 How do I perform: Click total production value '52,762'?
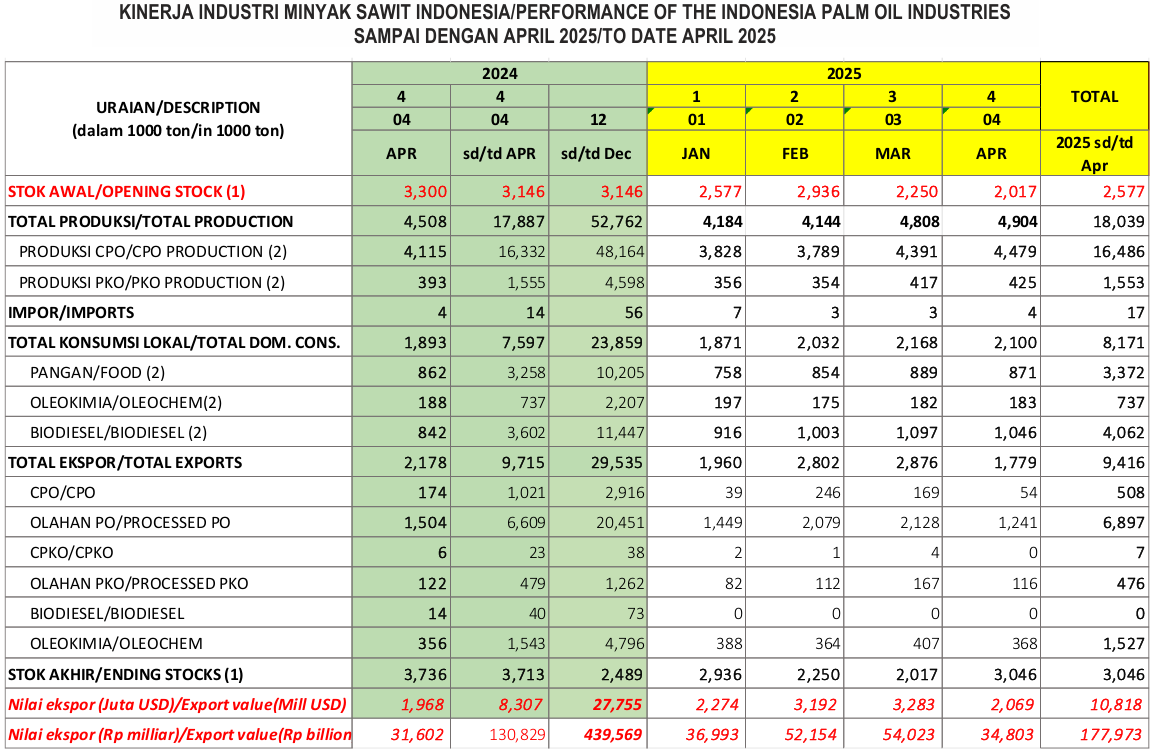click(x=617, y=222)
